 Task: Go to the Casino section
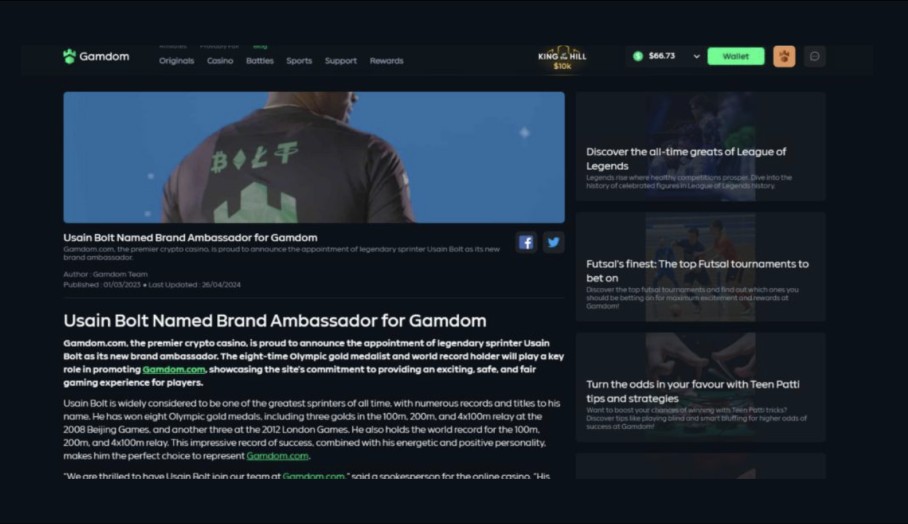point(220,61)
